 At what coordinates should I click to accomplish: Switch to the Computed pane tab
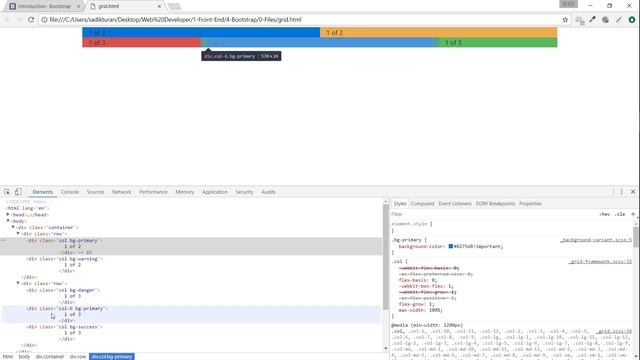coord(422,203)
